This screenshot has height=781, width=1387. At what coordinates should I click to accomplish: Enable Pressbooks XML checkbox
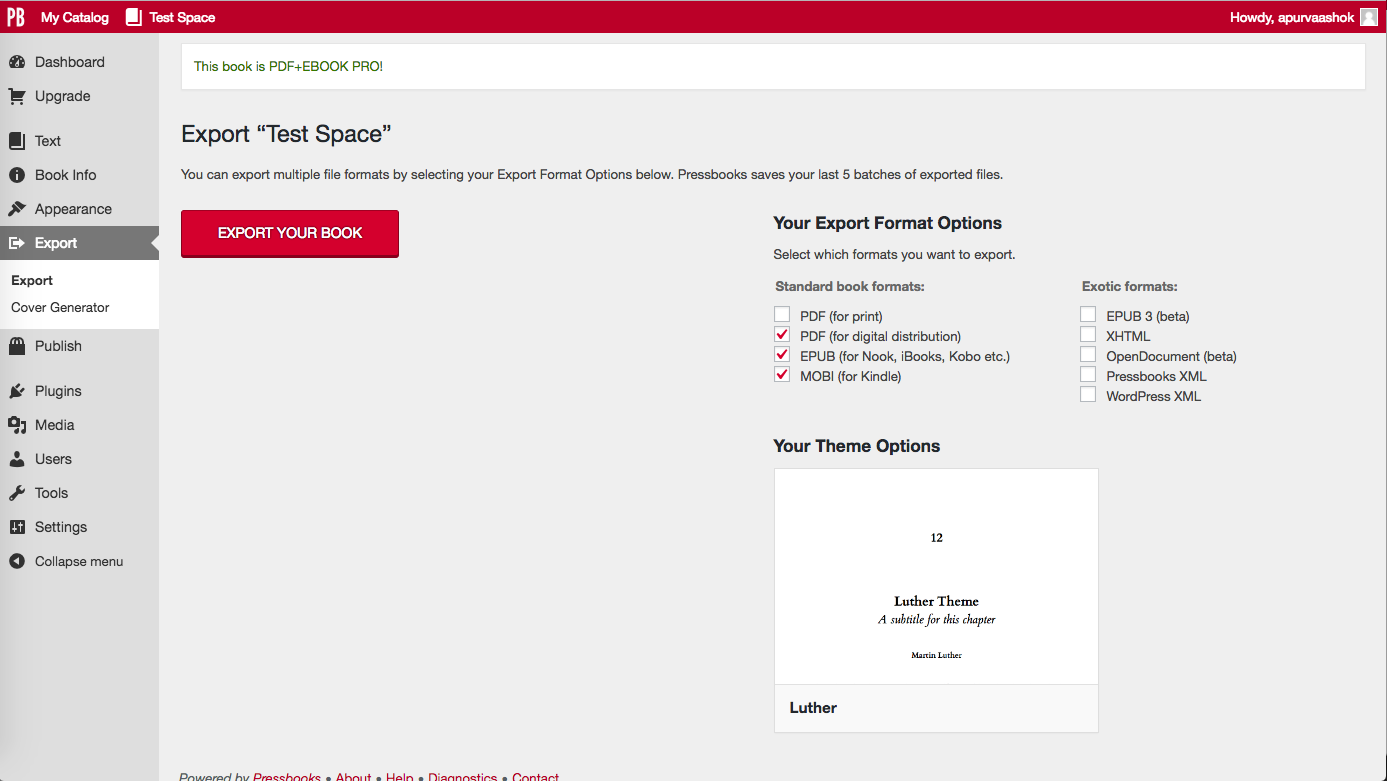point(1088,375)
